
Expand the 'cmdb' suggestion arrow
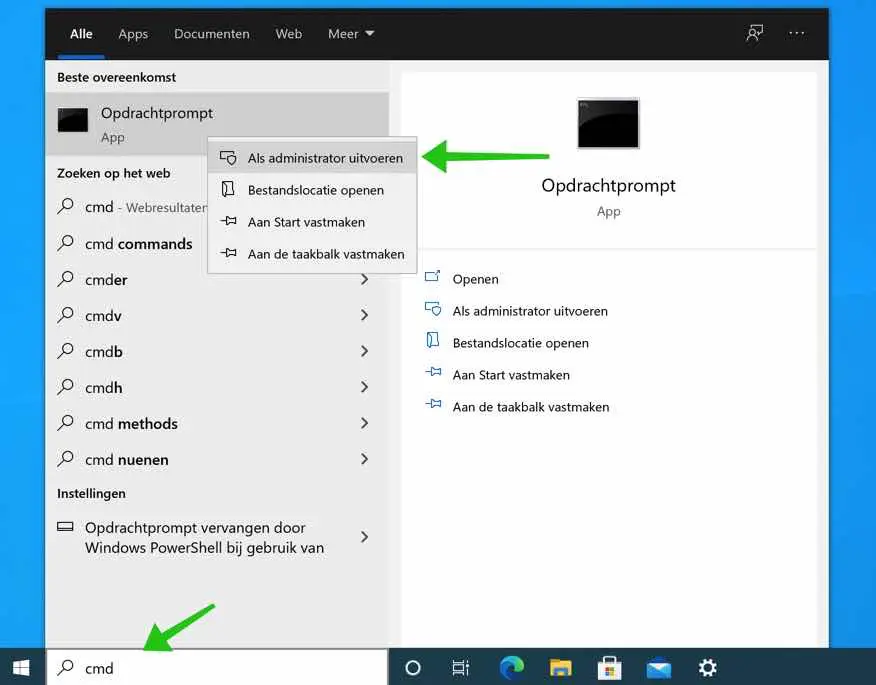tap(364, 351)
